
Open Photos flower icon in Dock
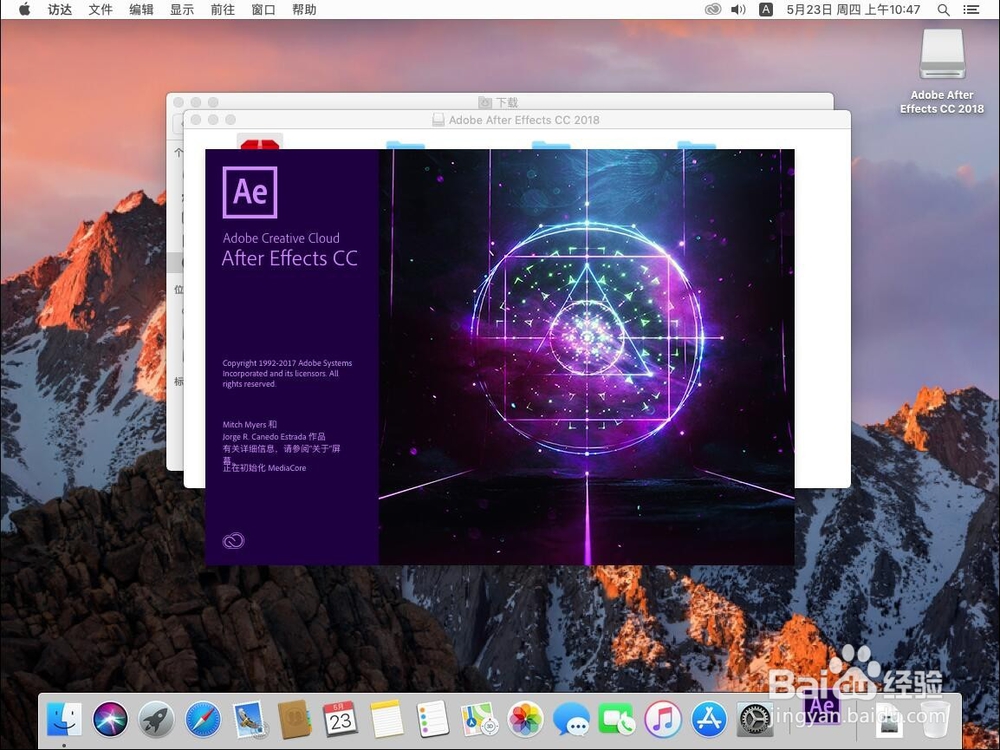526,719
